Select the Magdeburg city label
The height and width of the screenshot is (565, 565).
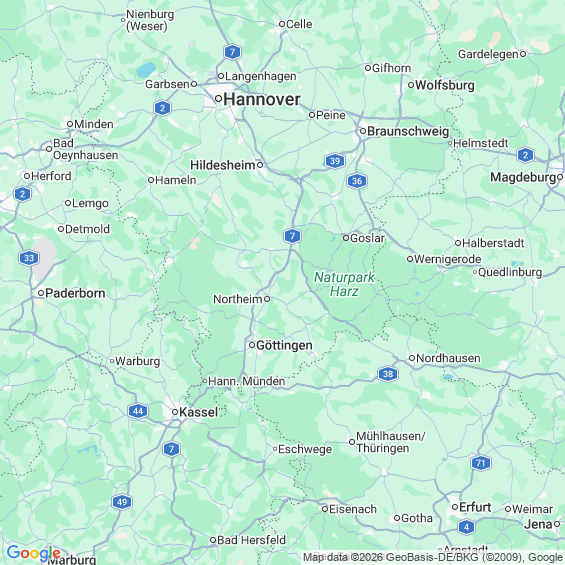523,177
